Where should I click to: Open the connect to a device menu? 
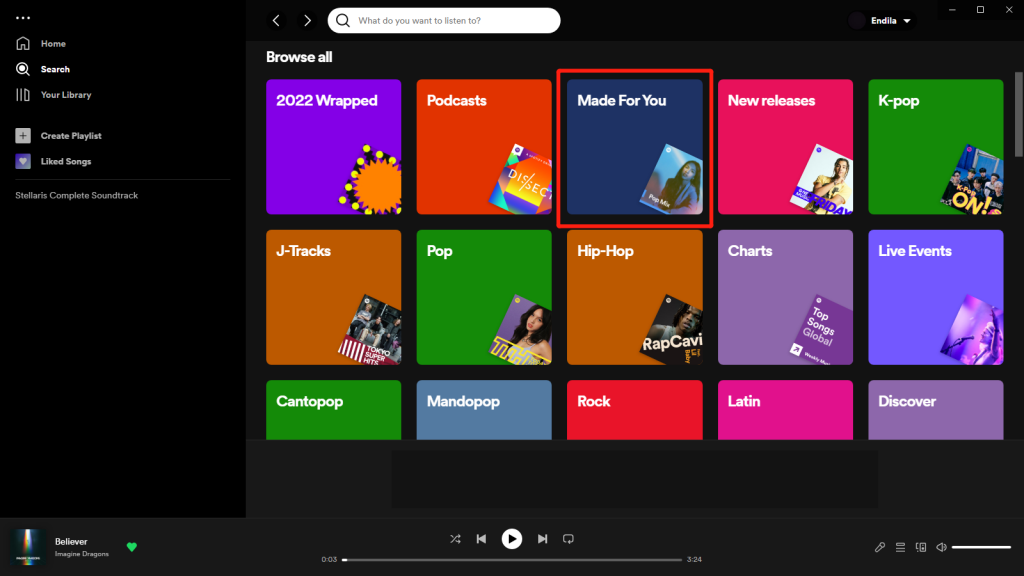[921, 547]
